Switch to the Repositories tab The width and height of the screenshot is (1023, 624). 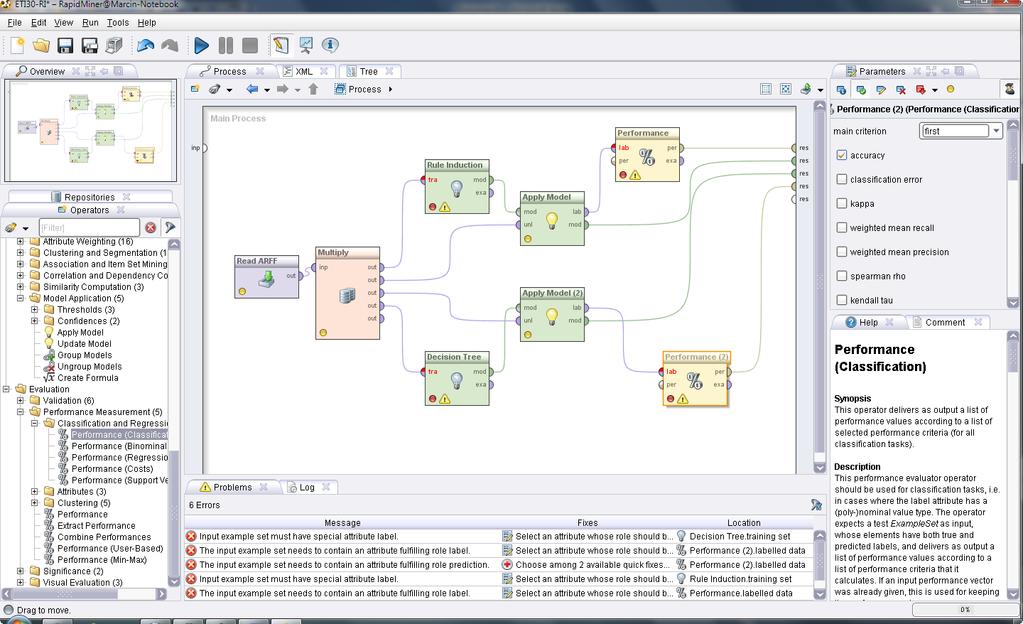coord(89,197)
